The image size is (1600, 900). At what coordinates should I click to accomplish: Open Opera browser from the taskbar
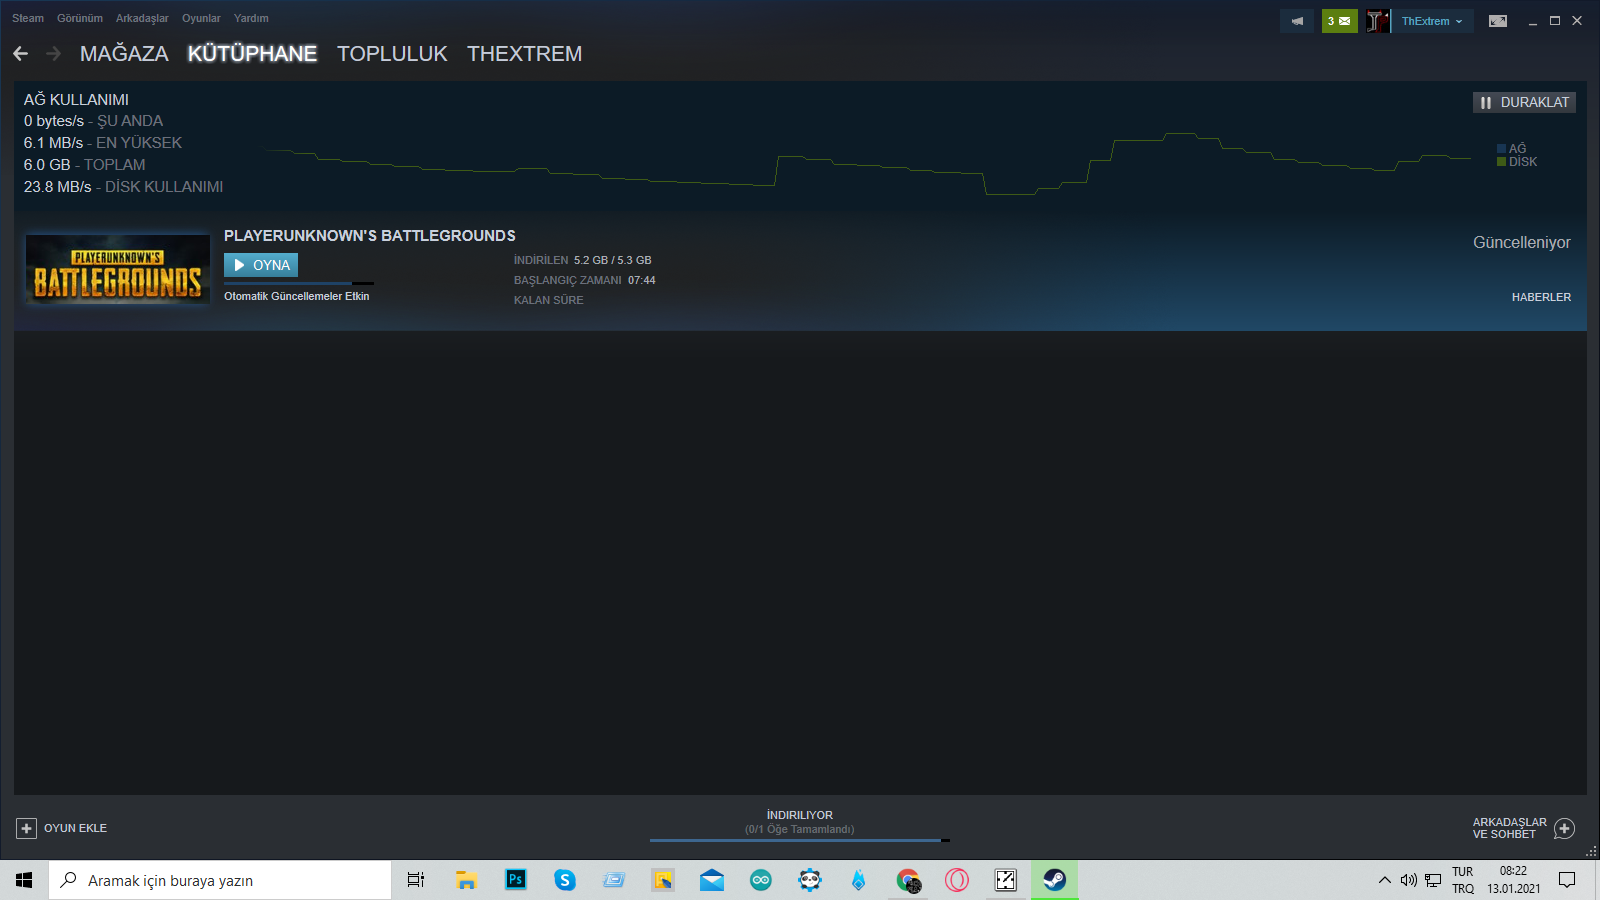957,880
